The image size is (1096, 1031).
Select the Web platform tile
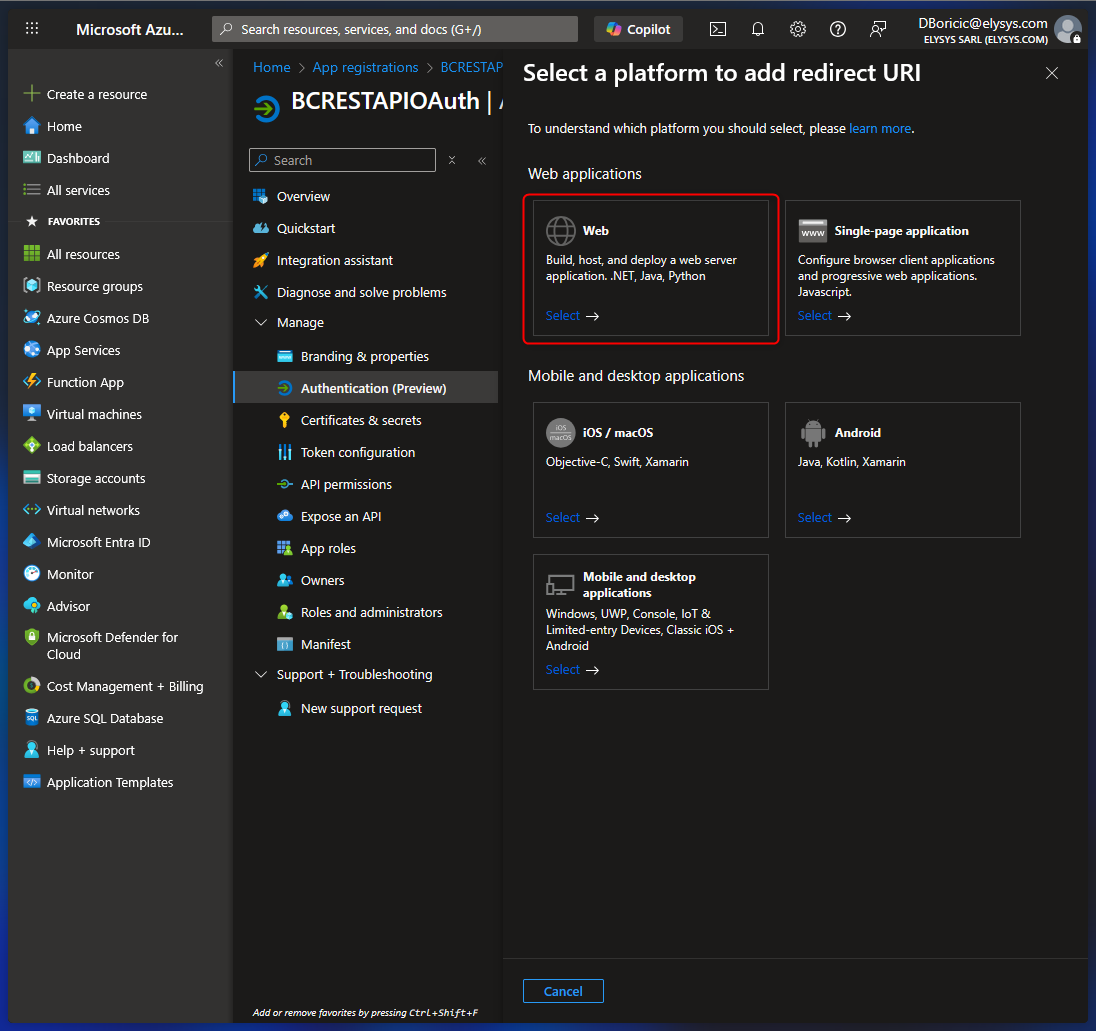click(x=650, y=268)
